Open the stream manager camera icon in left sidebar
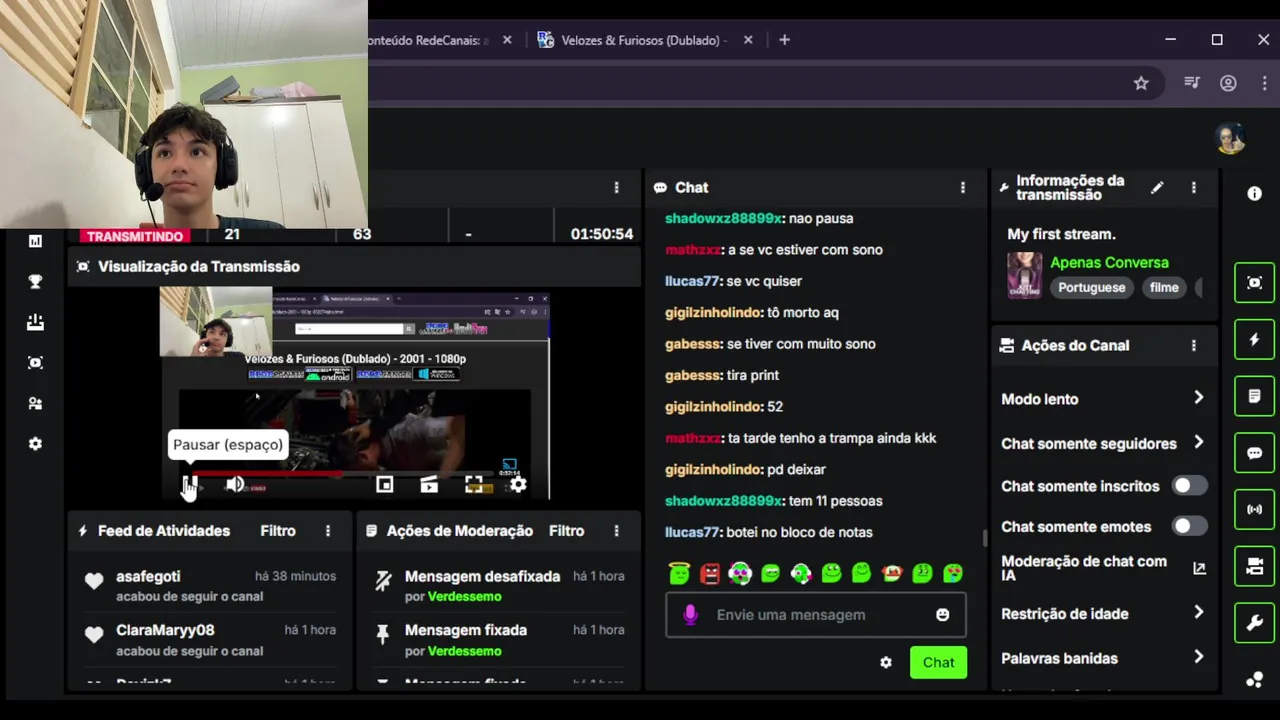 click(x=35, y=363)
